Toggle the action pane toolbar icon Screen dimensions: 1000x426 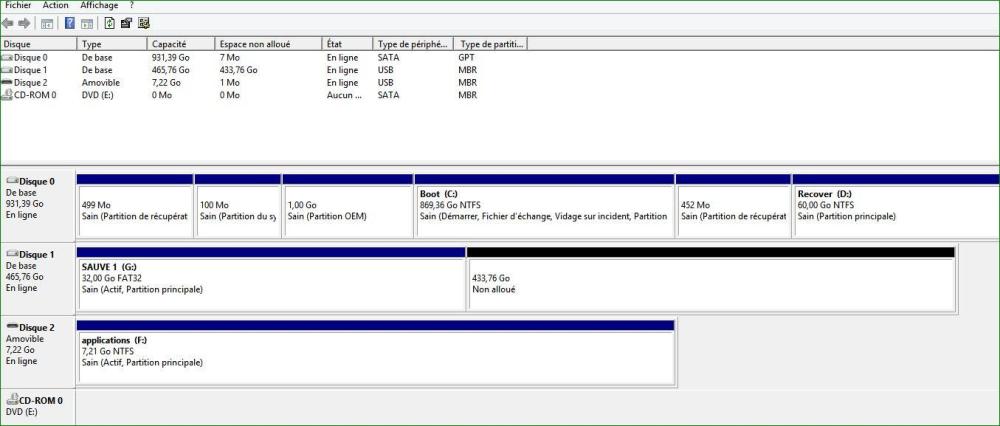[x=87, y=23]
